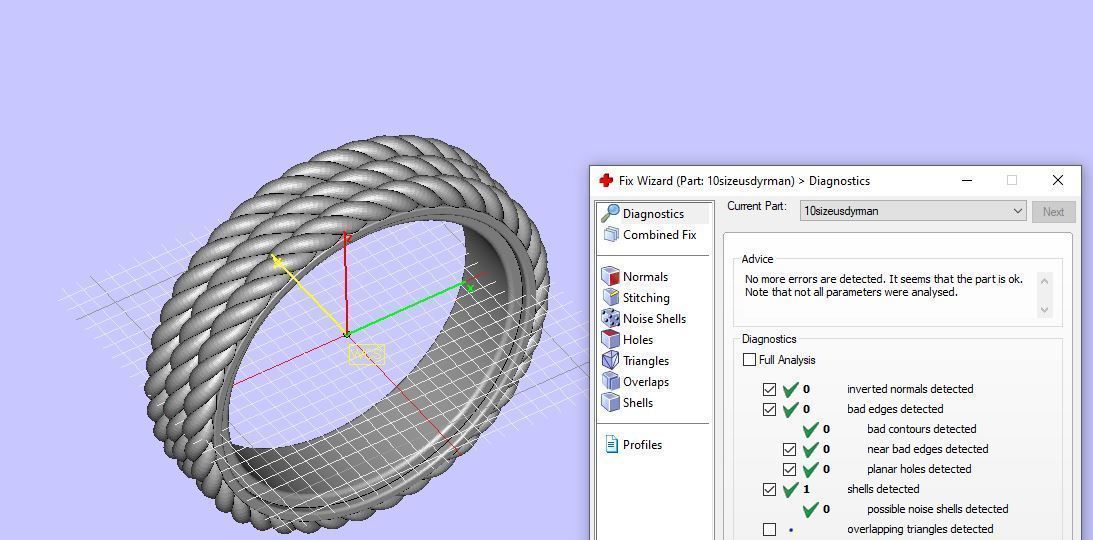Click the Normals red cube icon

click(x=611, y=276)
